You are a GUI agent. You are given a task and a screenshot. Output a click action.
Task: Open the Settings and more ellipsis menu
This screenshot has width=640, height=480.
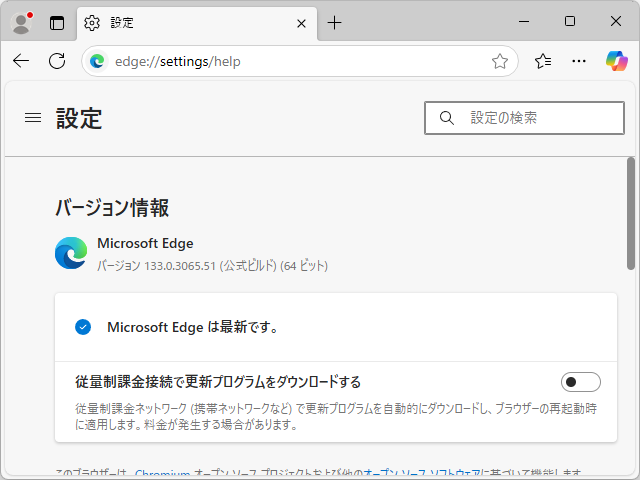[x=579, y=61]
